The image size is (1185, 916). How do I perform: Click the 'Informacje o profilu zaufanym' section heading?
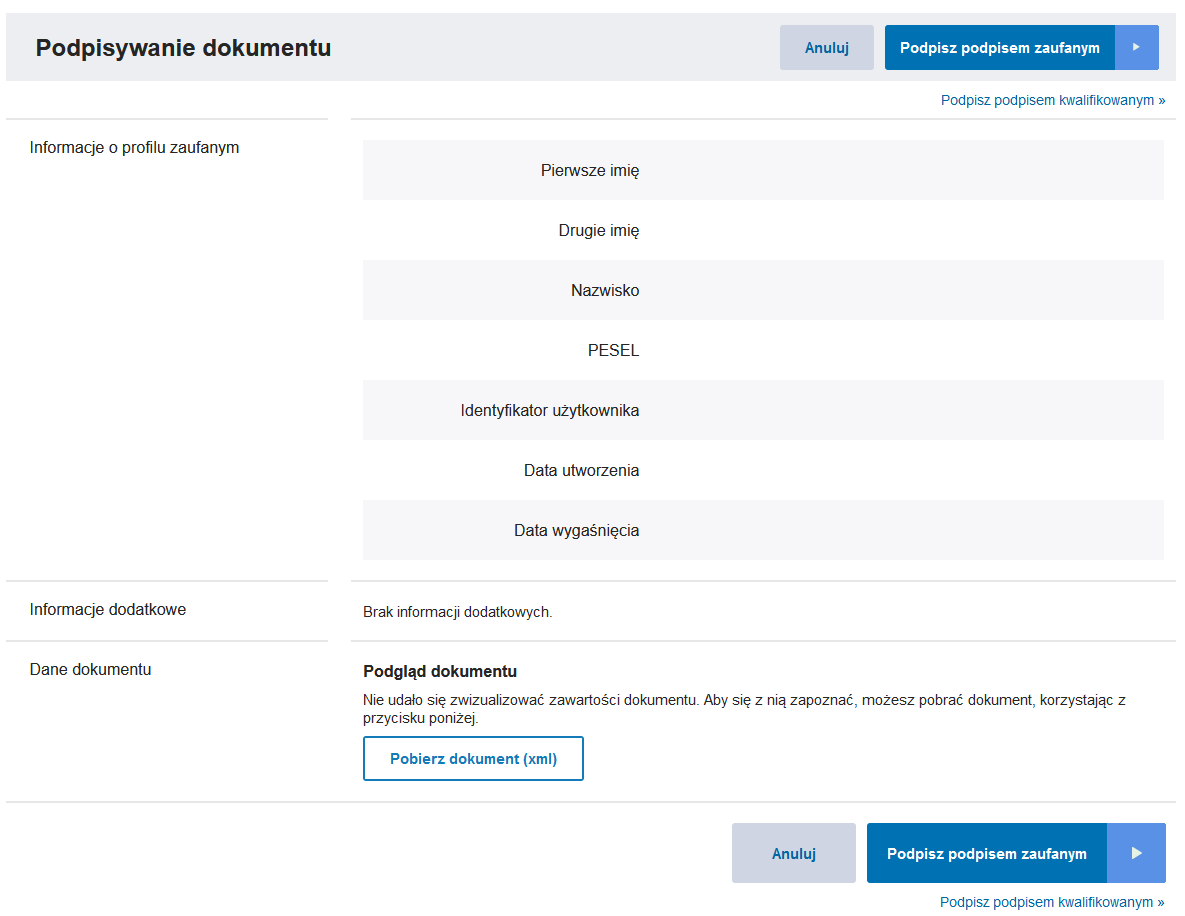[x=134, y=147]
